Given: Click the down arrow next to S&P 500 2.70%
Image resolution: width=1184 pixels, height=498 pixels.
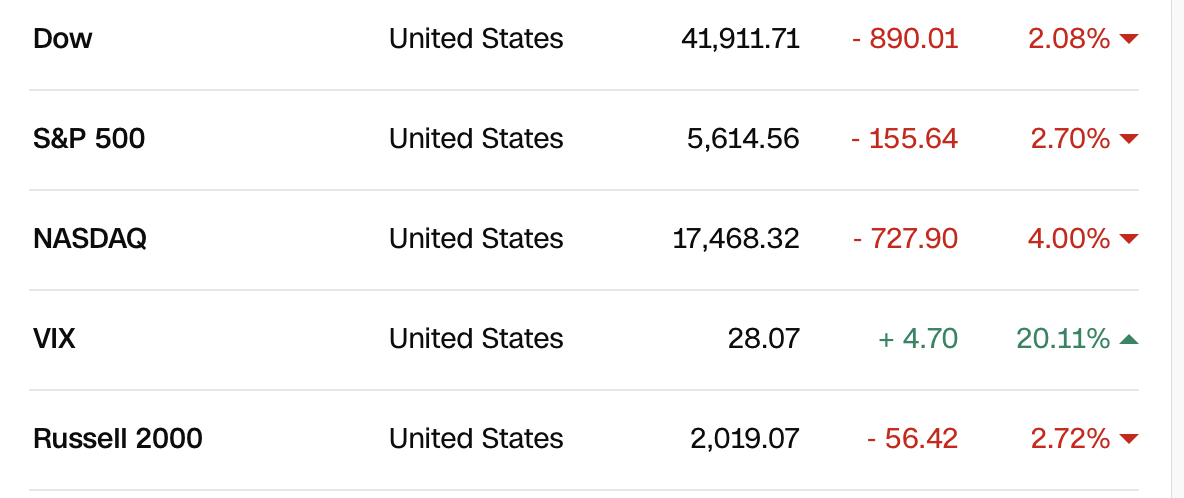Looking at the screenshot, I should click(x=1129, y=139).
